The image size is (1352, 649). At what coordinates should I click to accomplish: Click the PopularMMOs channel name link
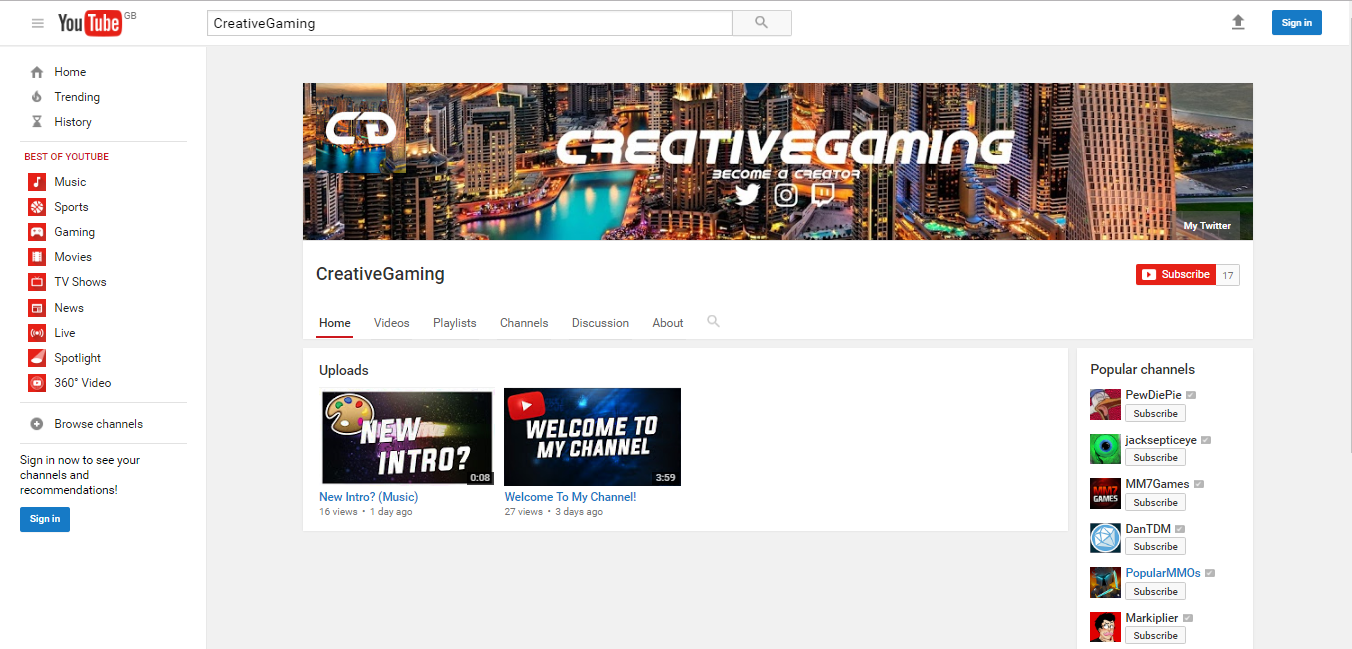tap(1163, 573)
